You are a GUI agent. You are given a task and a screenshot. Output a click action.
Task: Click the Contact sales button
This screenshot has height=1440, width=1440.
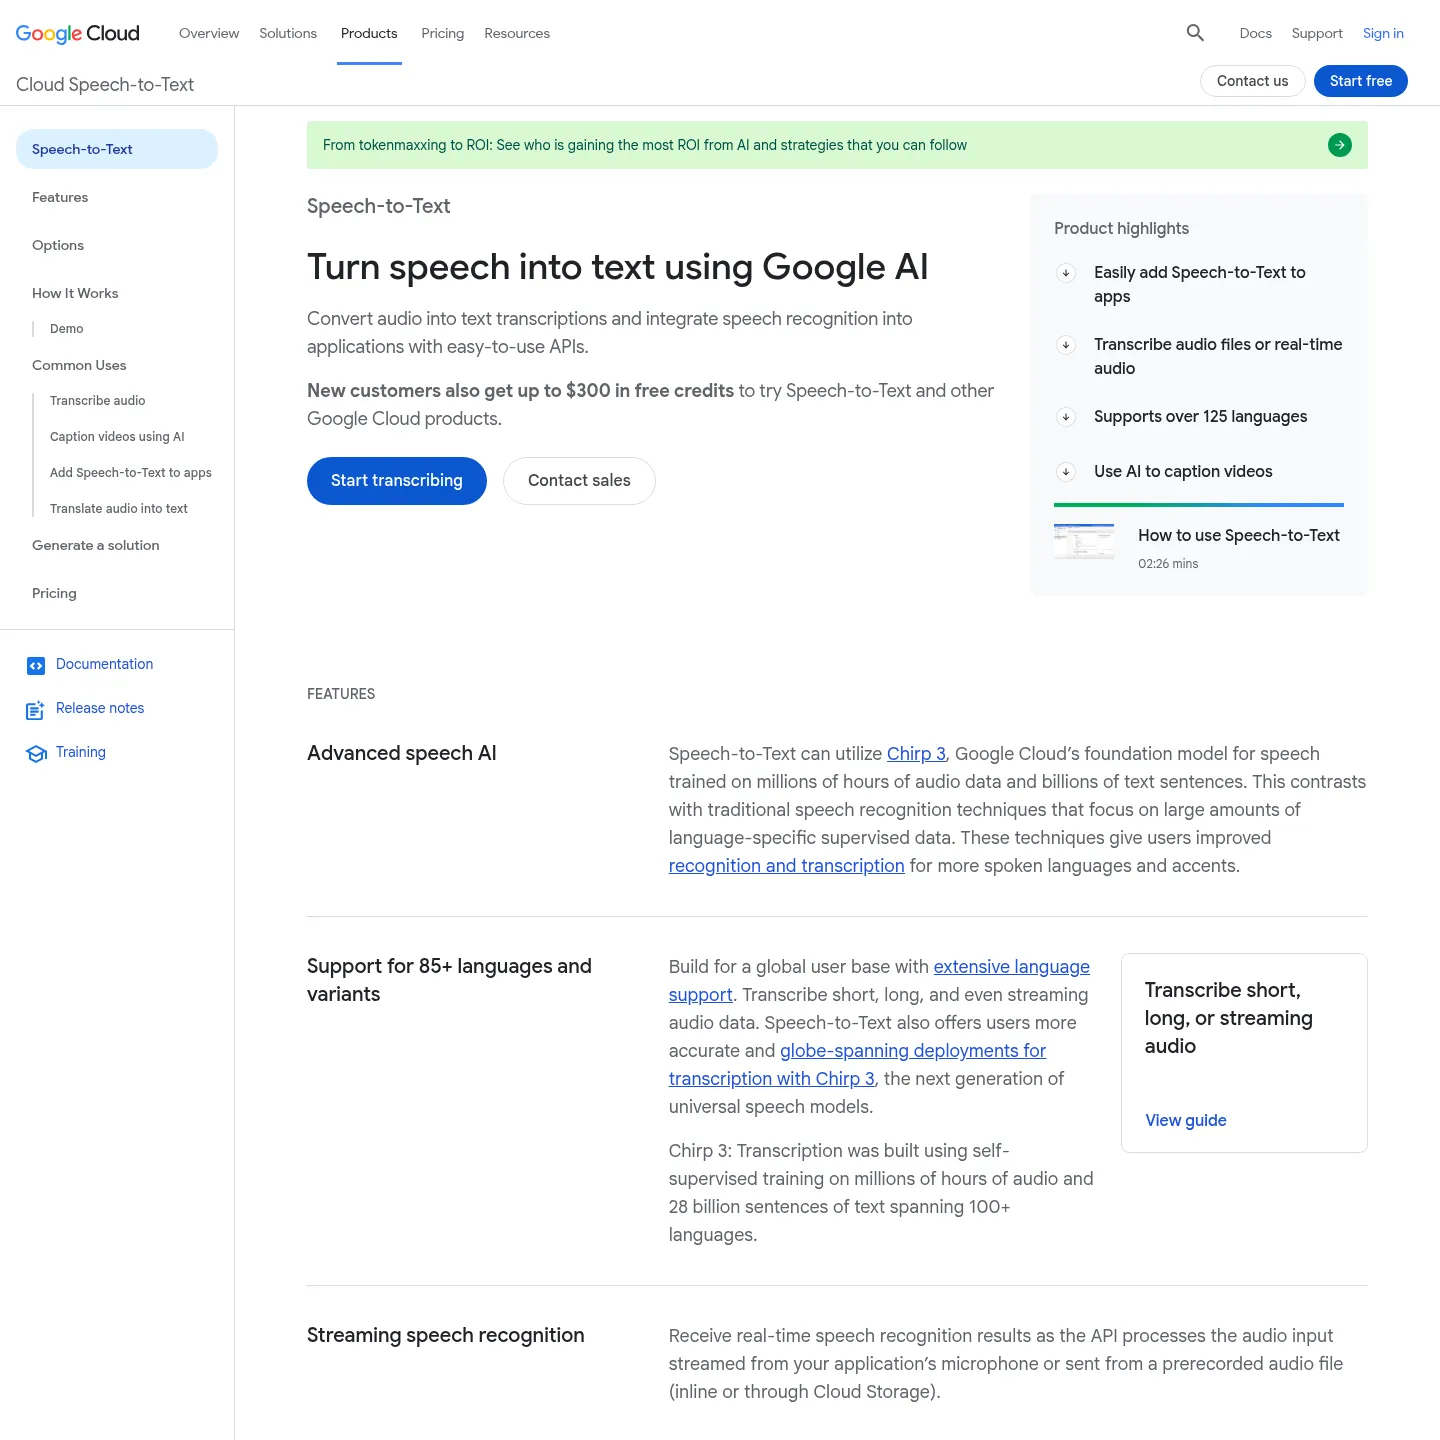(579, 481)
